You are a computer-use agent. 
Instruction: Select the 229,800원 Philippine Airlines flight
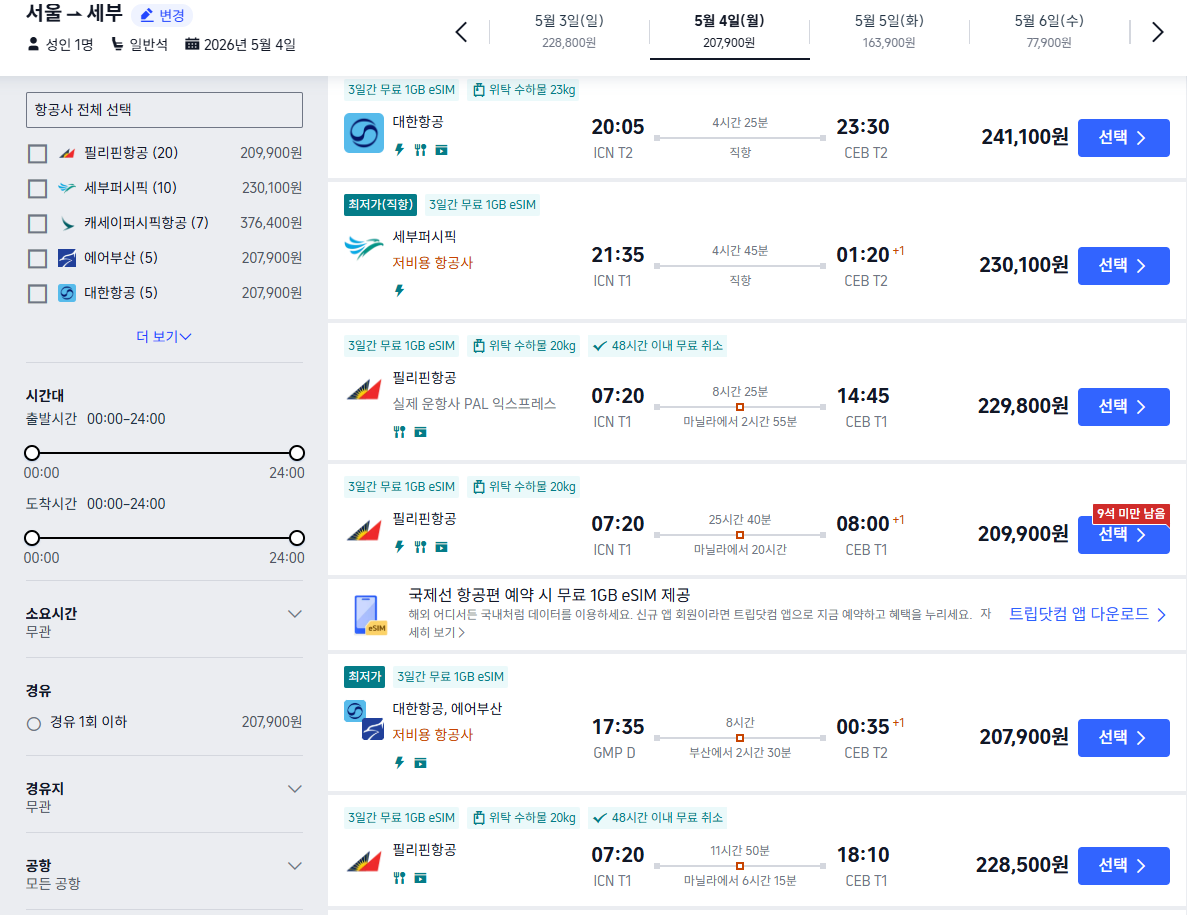[1123, 406]
